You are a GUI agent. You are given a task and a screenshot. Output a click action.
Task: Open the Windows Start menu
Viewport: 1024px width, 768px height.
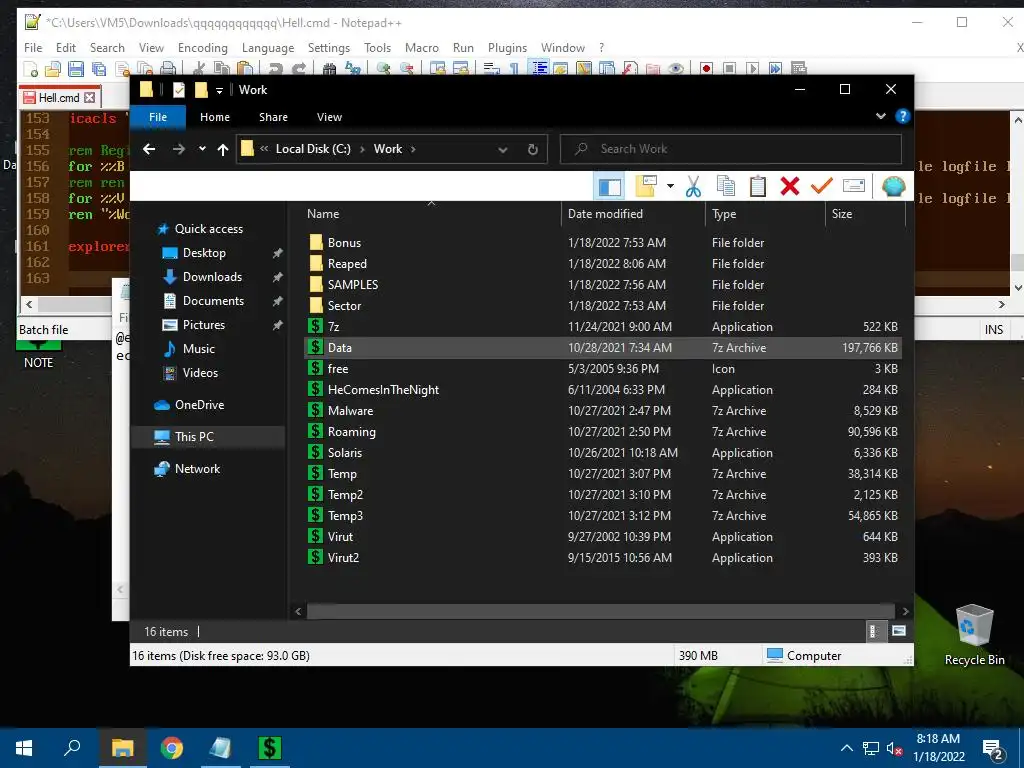tap(24, 748)
